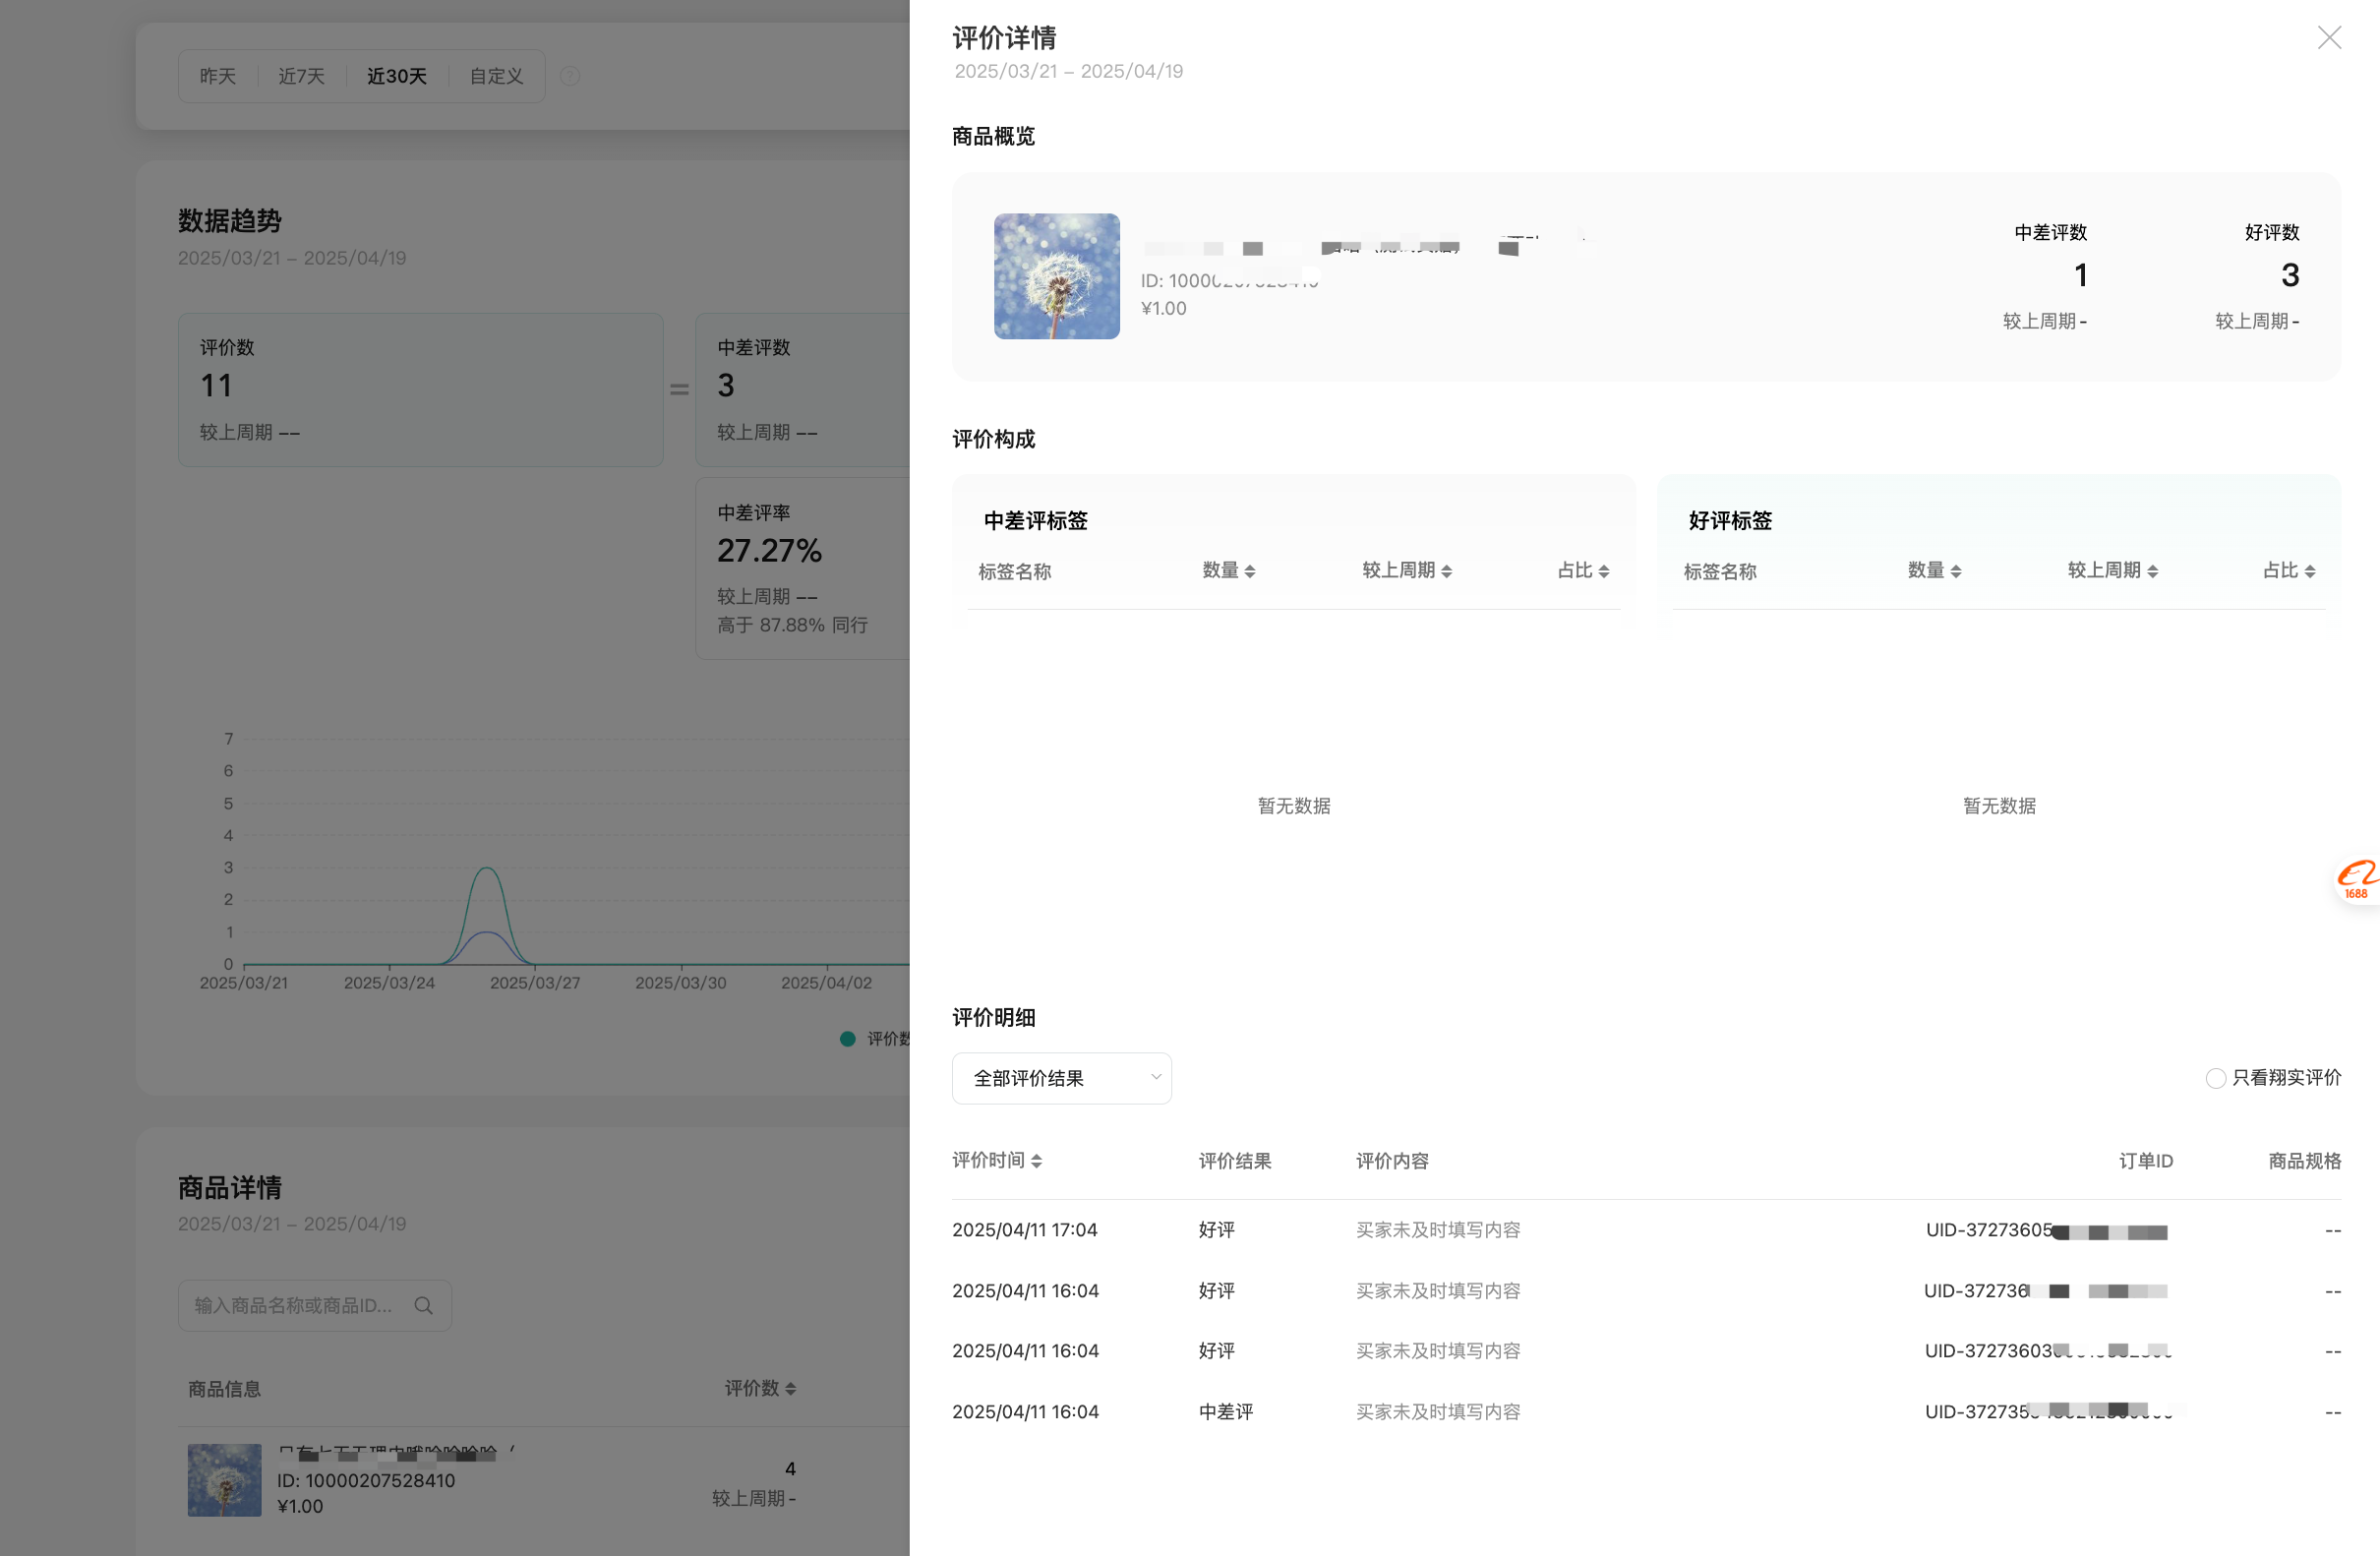
Task: Close the 评价详情 drawer with X icon
Action: (x=2328, y=38)
